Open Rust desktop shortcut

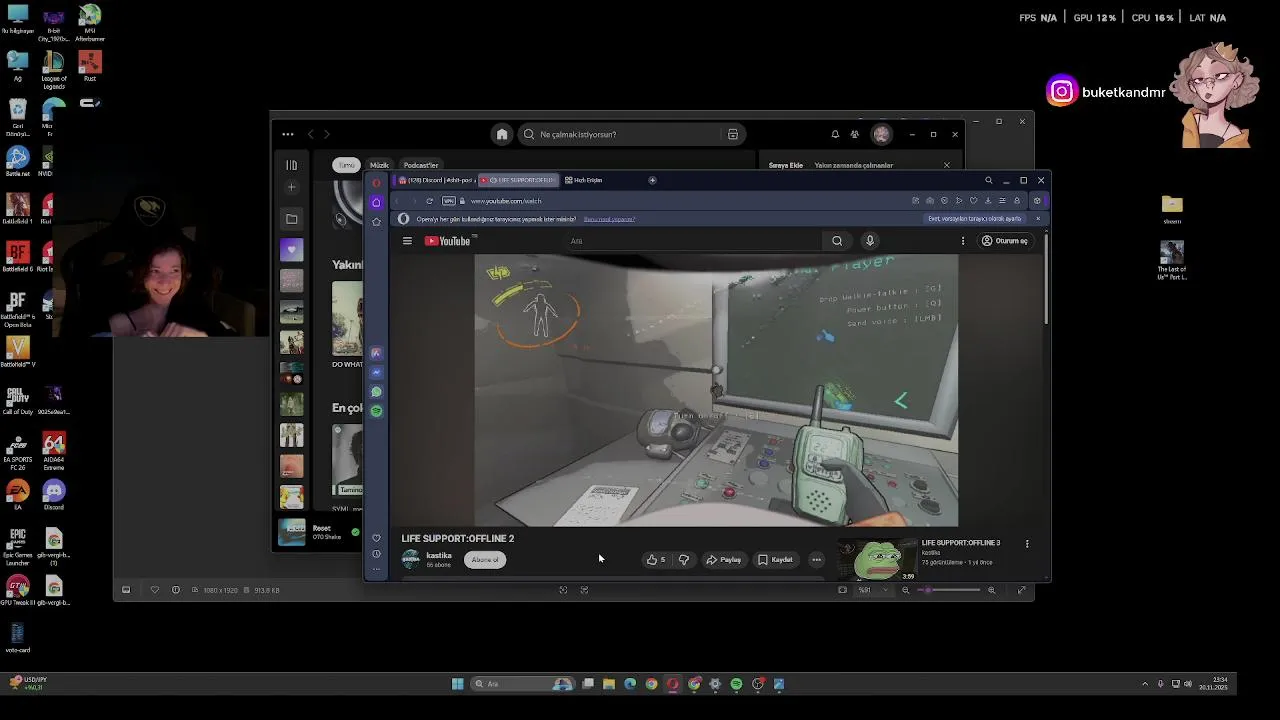[90, 67]
